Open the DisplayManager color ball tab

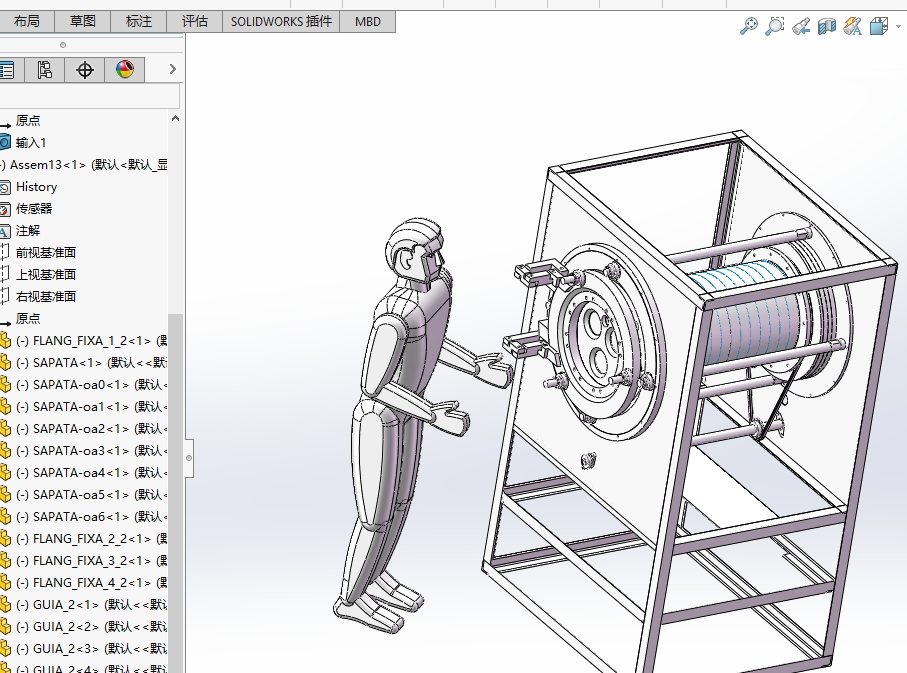[125, 69]
